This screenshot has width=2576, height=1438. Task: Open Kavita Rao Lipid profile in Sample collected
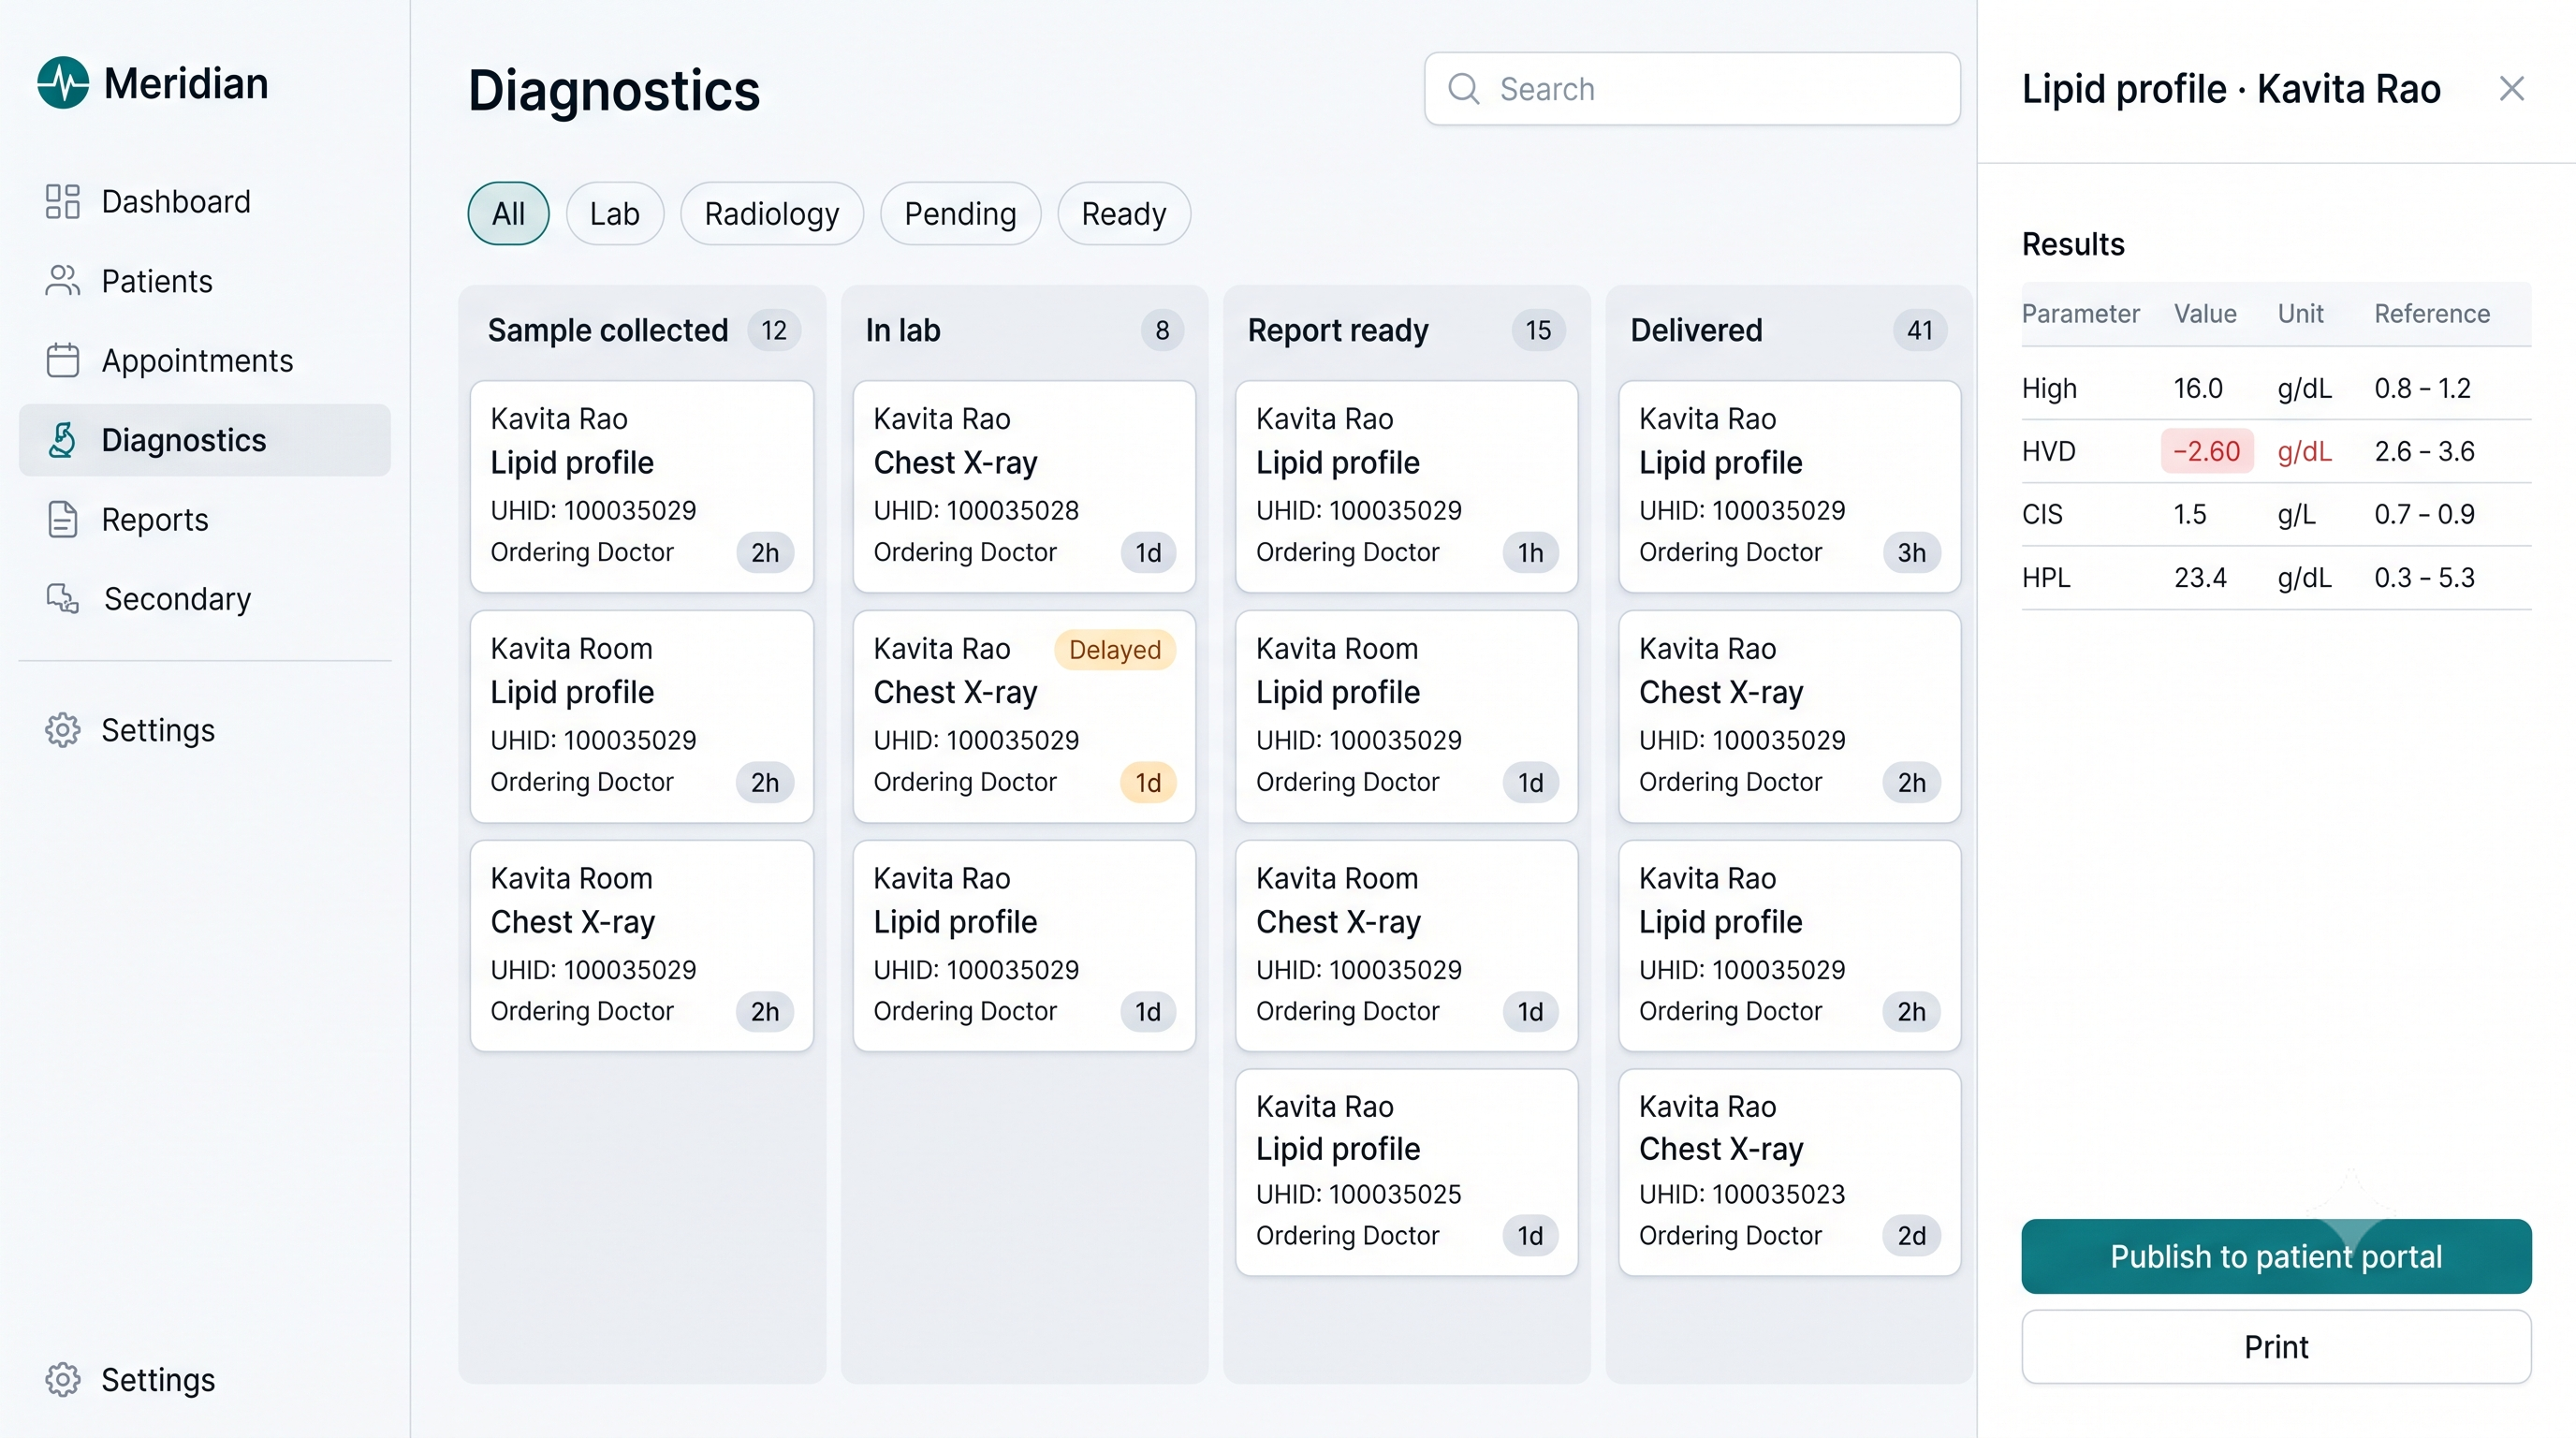(x=642, y=487)
